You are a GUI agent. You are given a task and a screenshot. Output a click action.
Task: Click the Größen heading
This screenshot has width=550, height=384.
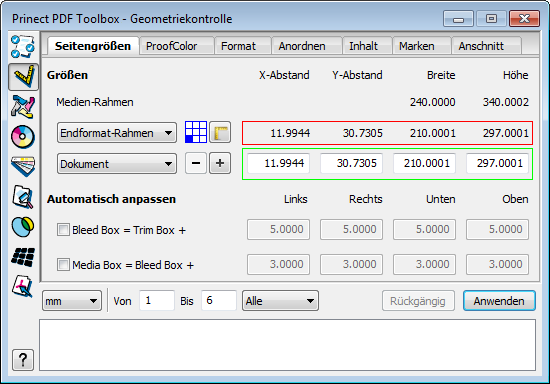67,75
